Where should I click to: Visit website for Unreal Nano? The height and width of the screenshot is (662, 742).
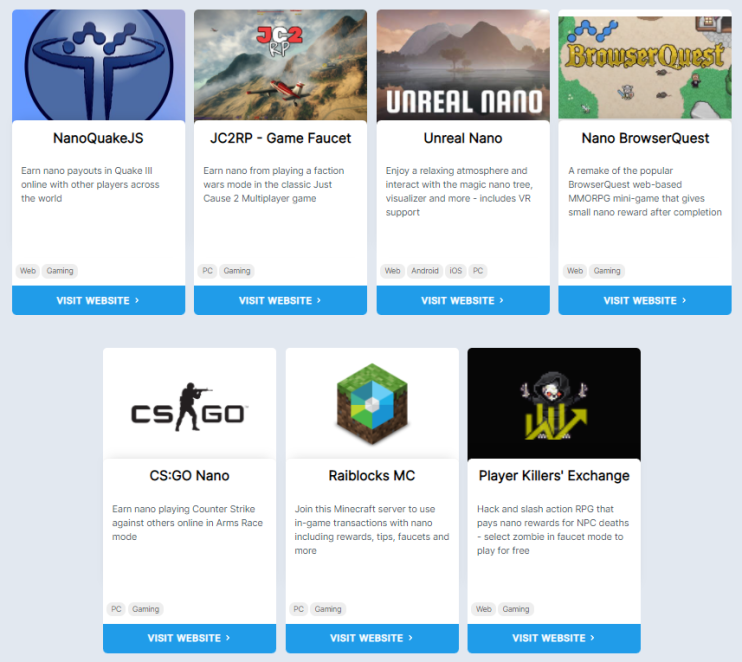pos(463,300)
